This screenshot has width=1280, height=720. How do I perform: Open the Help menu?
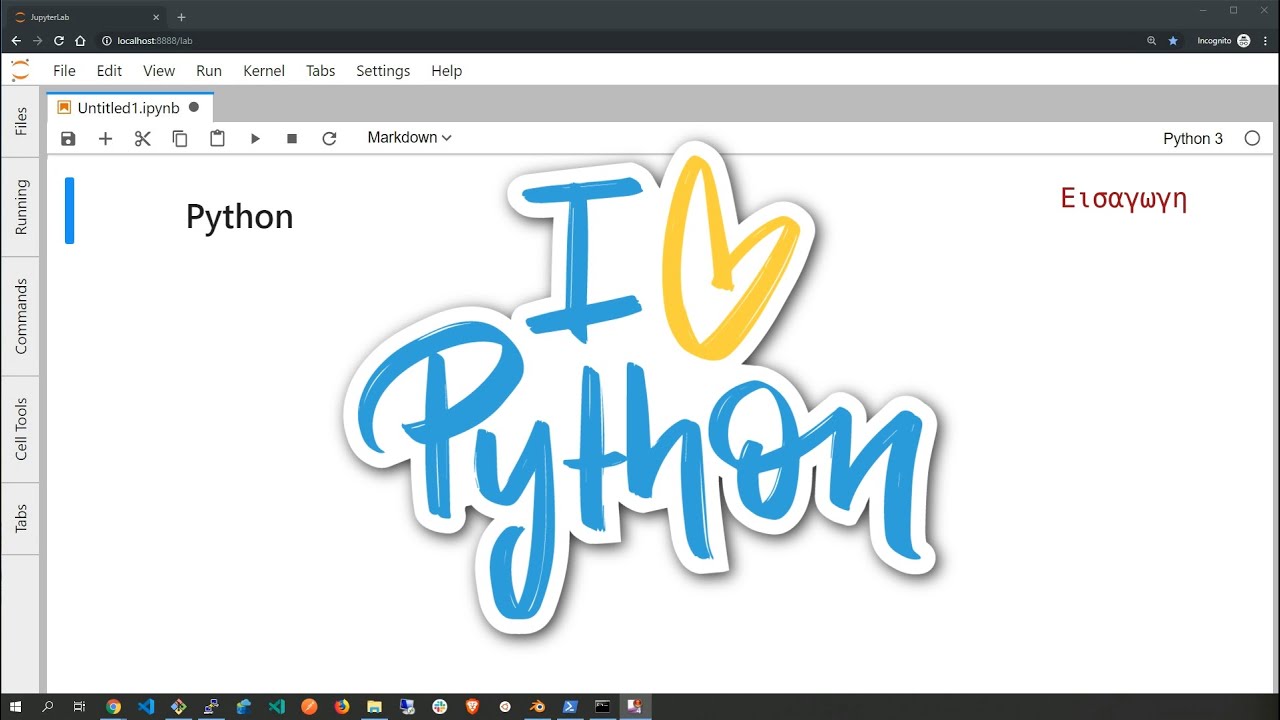click(x=446, y=71)
